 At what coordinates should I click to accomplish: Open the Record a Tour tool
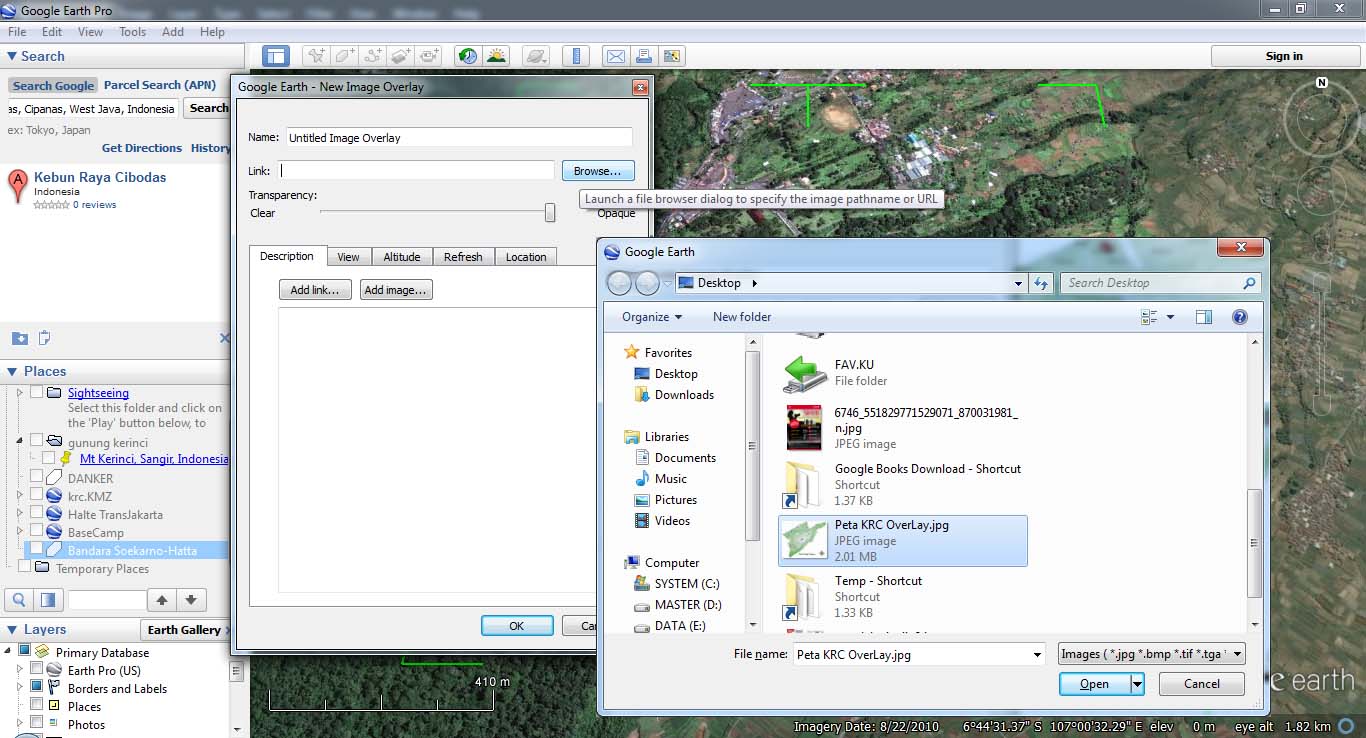430,56
